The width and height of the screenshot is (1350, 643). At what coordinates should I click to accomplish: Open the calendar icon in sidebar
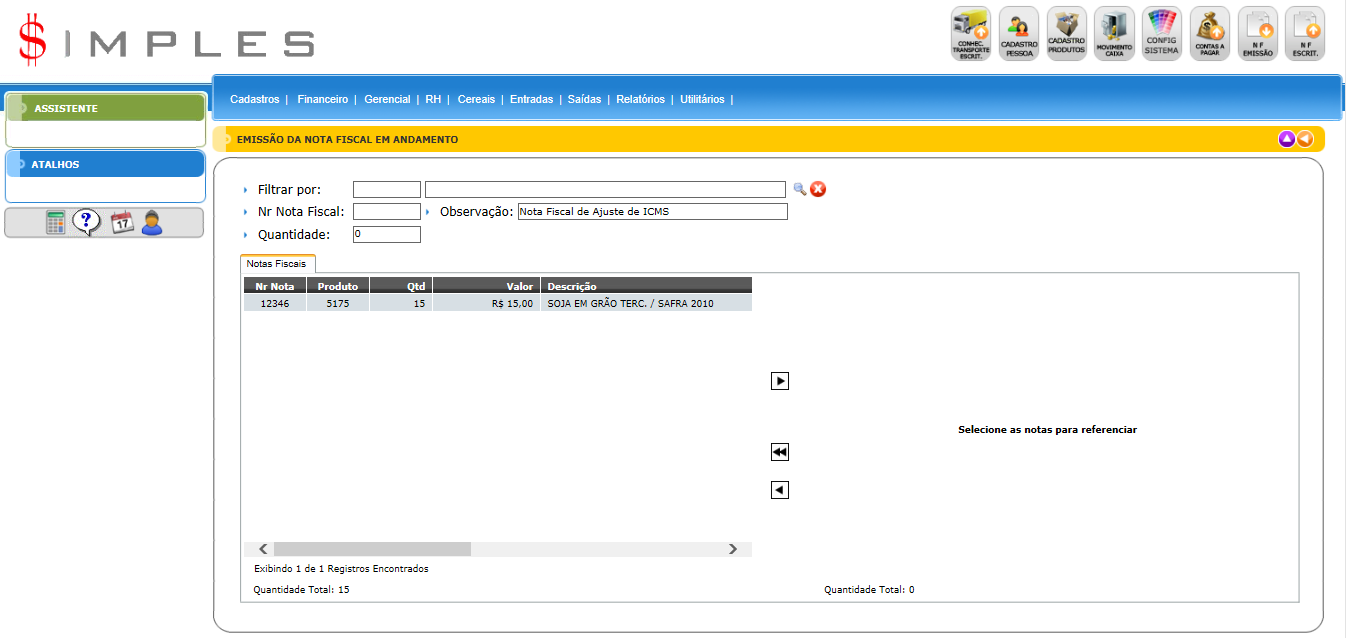pos(122,223)
